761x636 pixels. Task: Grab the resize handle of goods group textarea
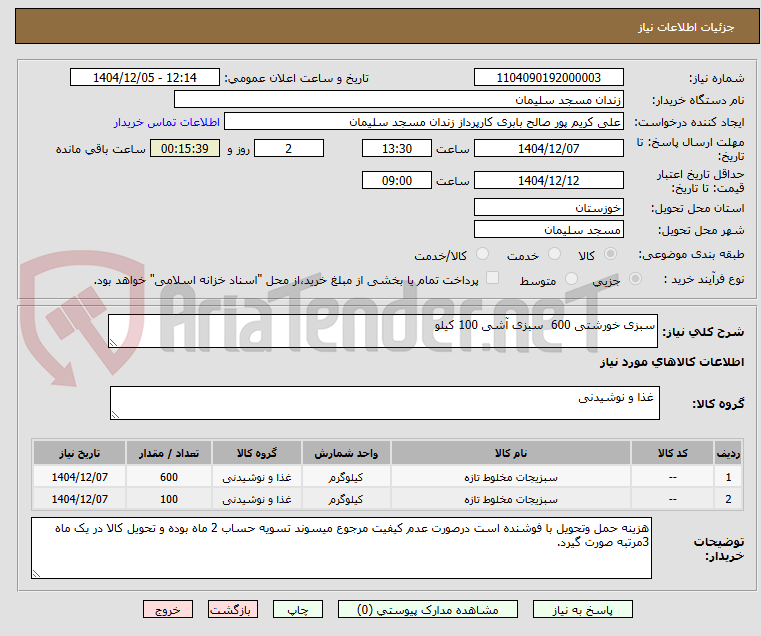(115, 414)
